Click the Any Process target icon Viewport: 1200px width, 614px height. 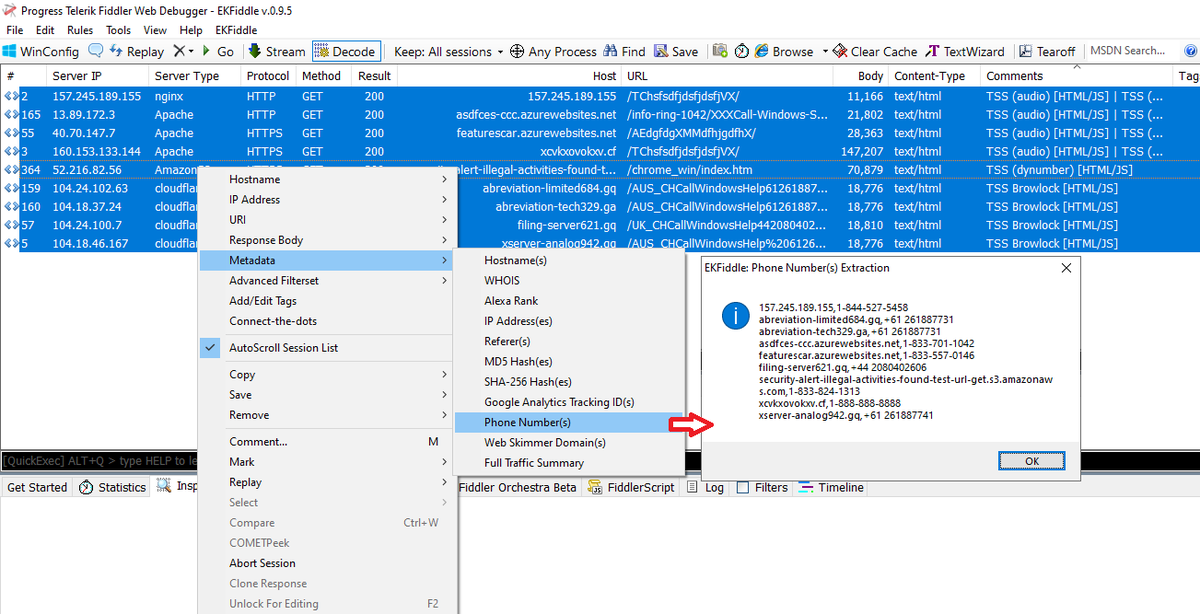[517, 51]
